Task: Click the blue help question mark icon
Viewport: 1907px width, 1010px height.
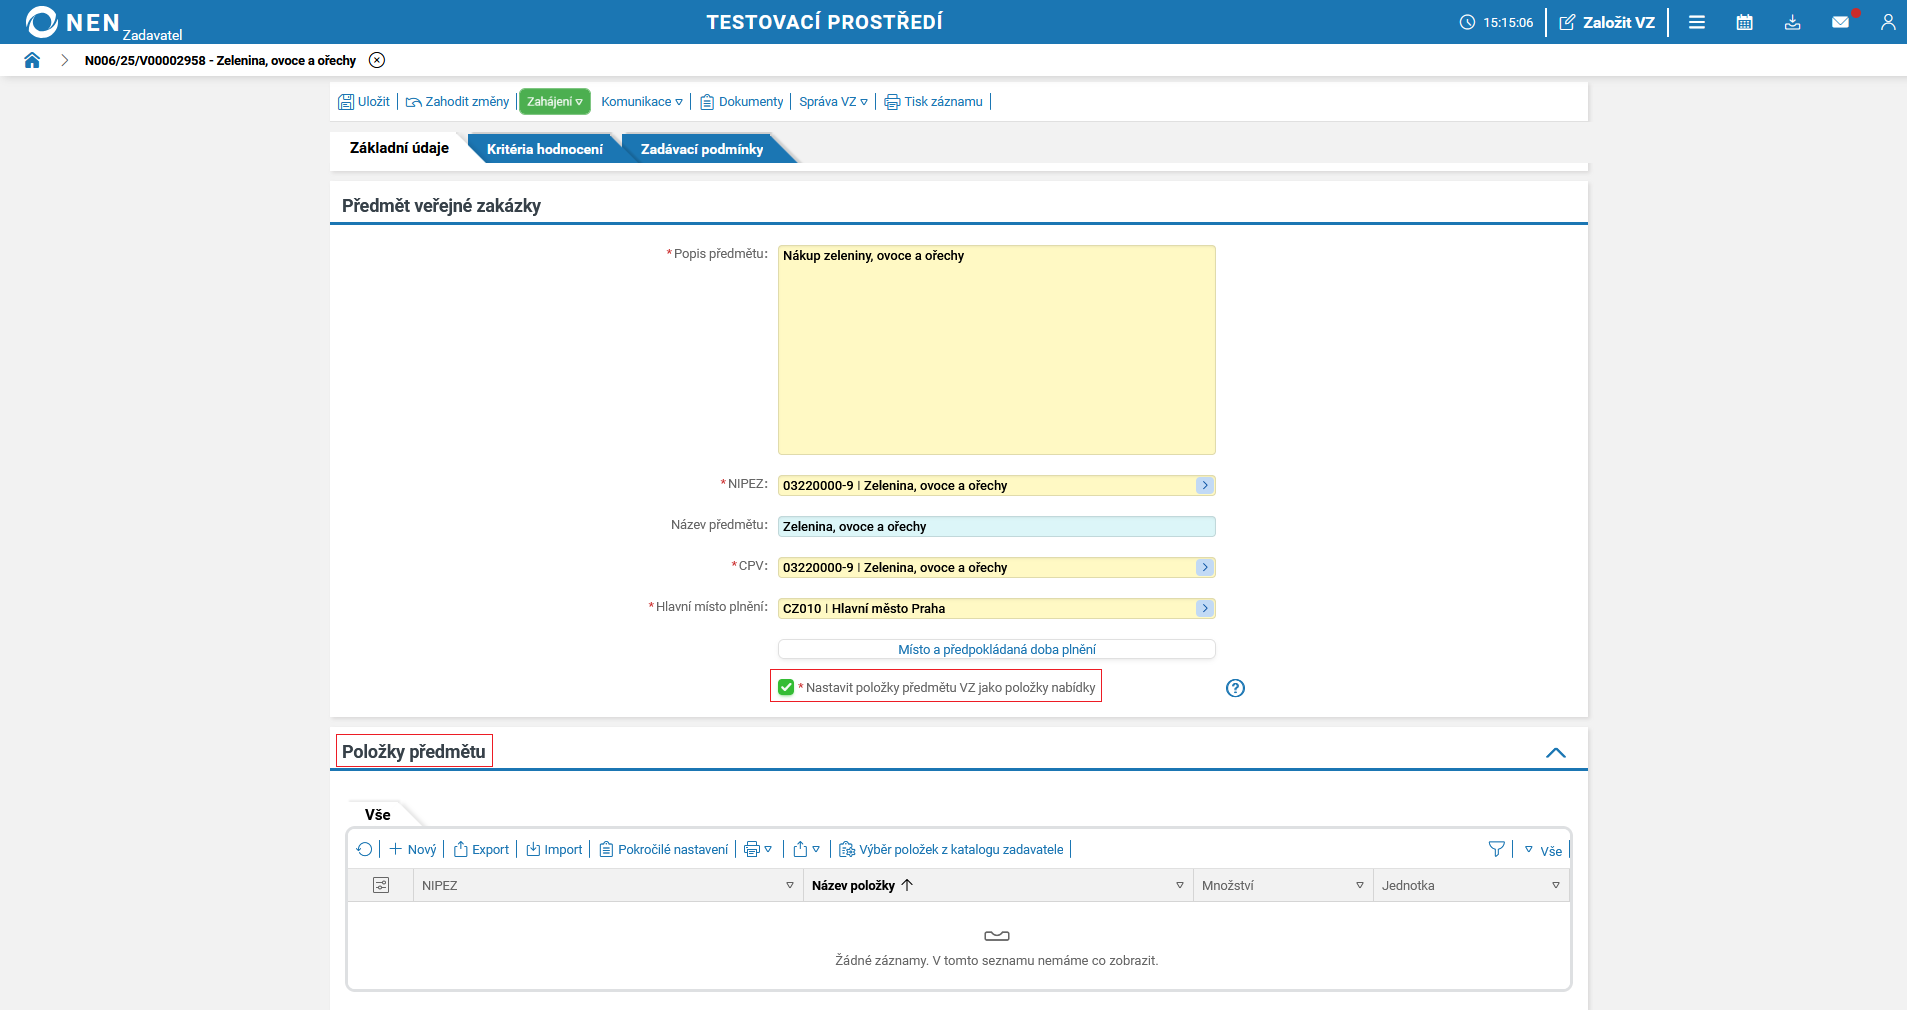Action: click(1235, 688)
